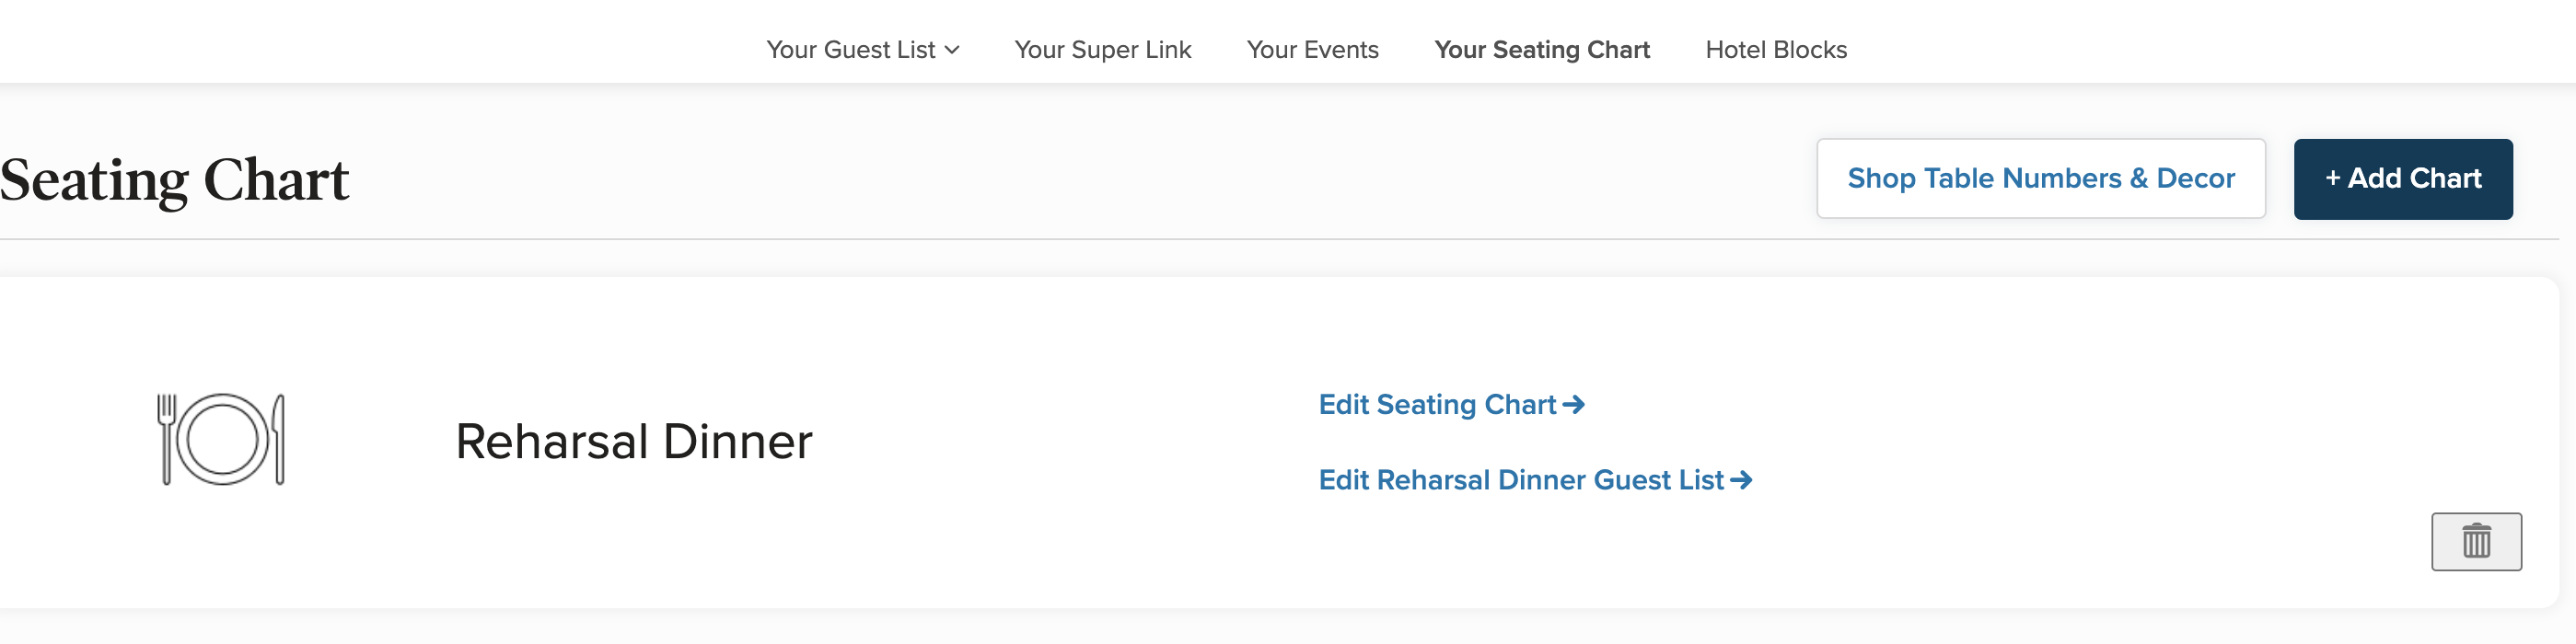The width and height of the screenshot is (2576, 644).
Task: Expand the Your Guest List chevron
Action: [952, 50]
